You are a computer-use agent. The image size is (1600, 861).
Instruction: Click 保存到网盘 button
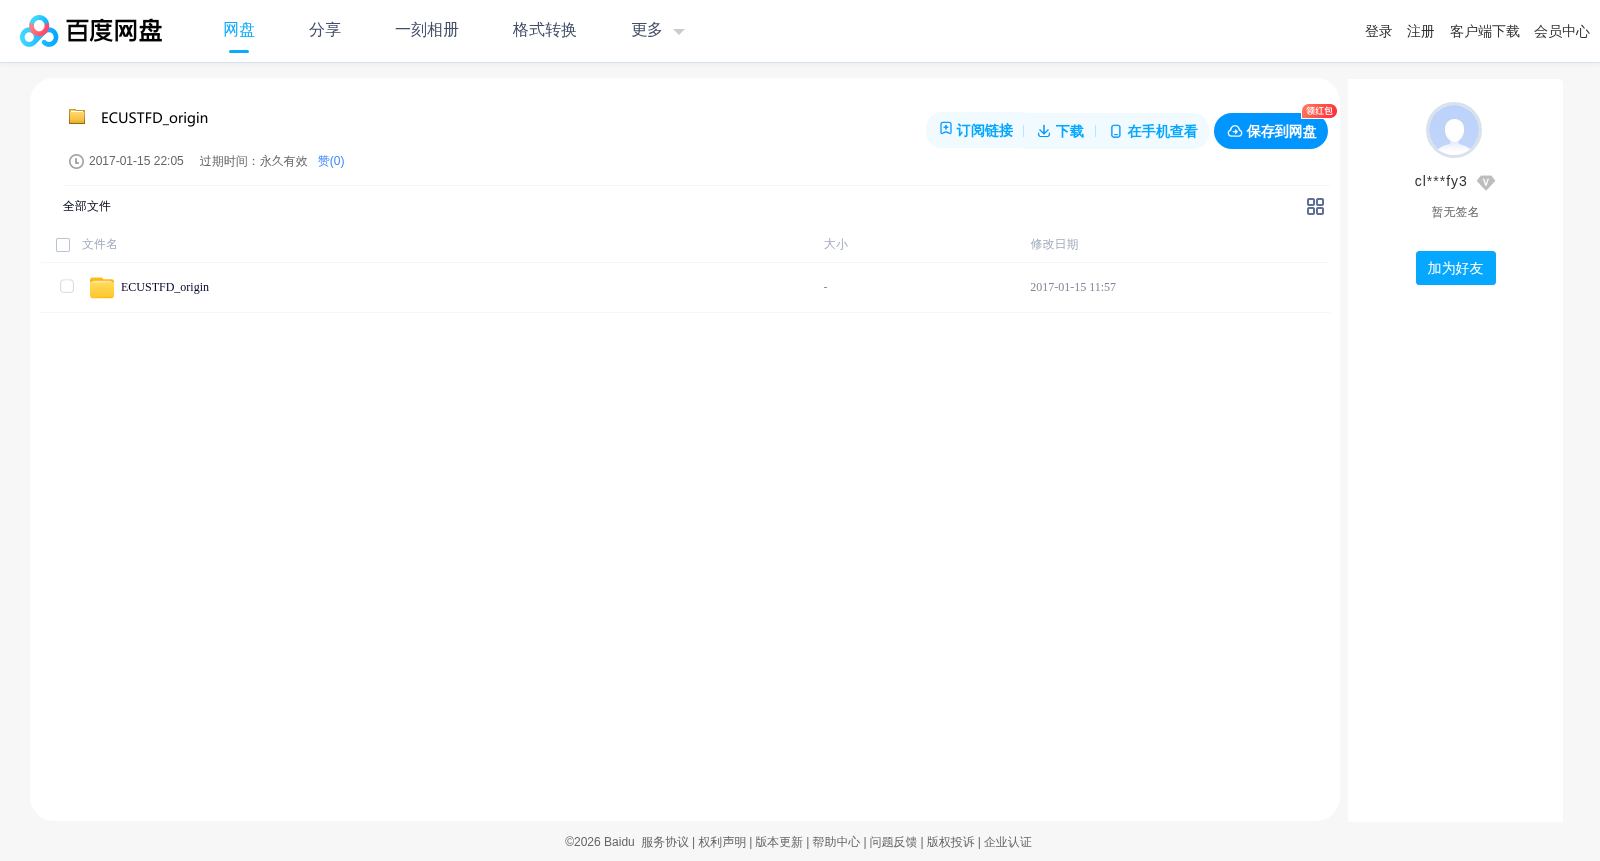click(x=1271, y=131)
